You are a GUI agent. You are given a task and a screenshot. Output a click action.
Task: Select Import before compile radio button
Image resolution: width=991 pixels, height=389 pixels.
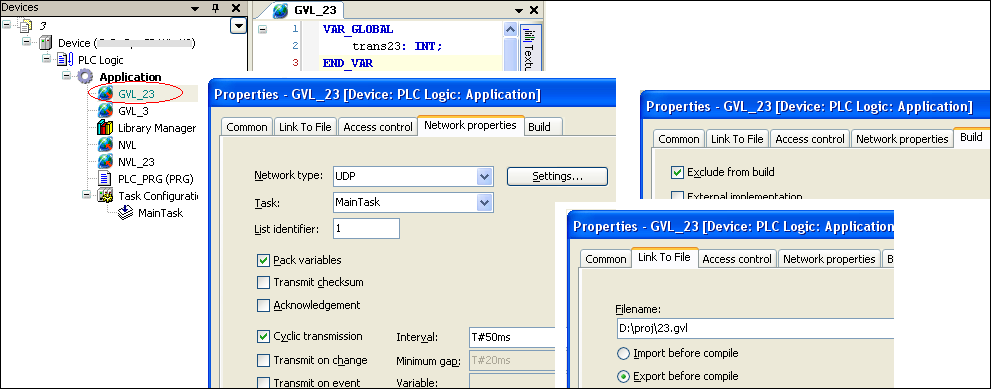[623, 353]
